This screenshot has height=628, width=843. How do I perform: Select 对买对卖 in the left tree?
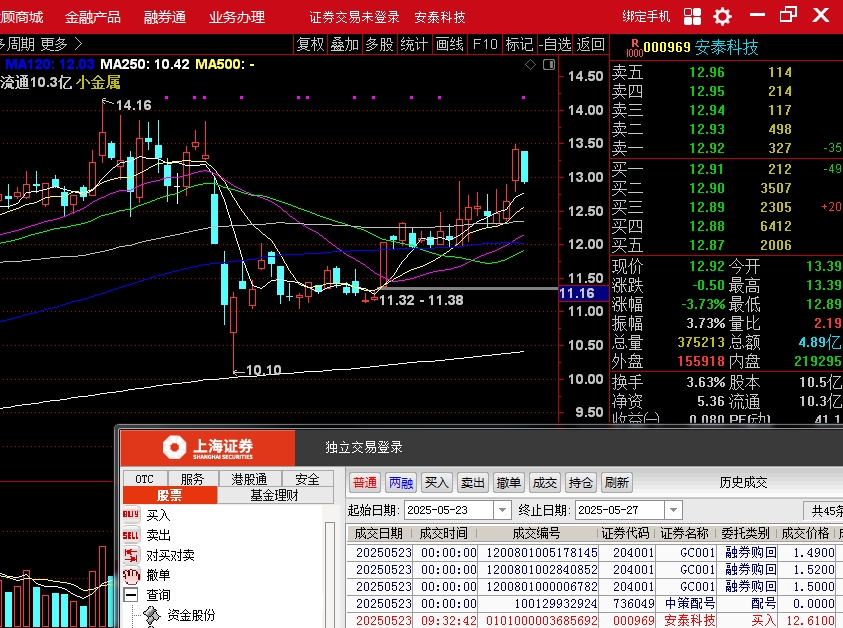pos(170,555)
